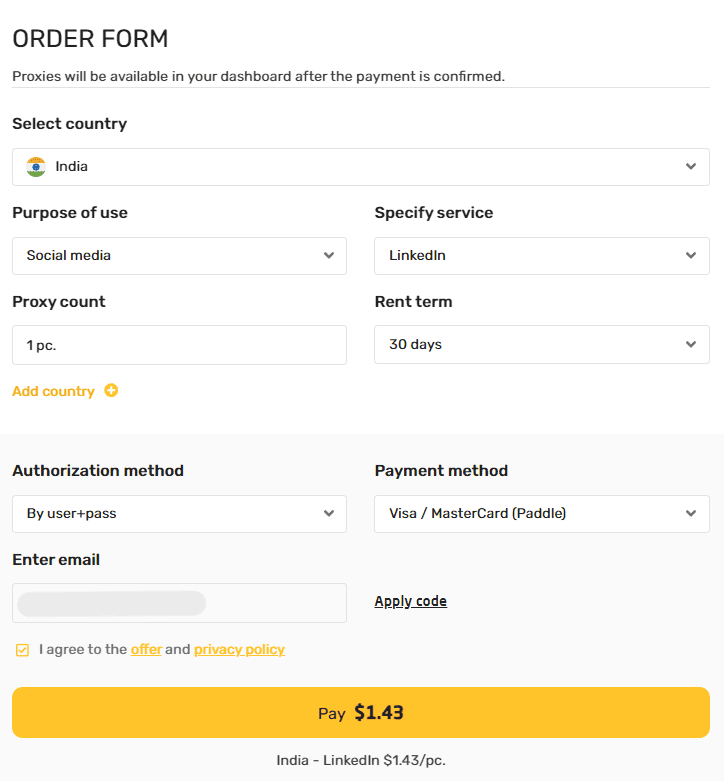Image resolution: width=724 pixels, height=781 pixels.
Task: Open the Purpose of use Social media dropdown
Action: click(x=179, y=256)
